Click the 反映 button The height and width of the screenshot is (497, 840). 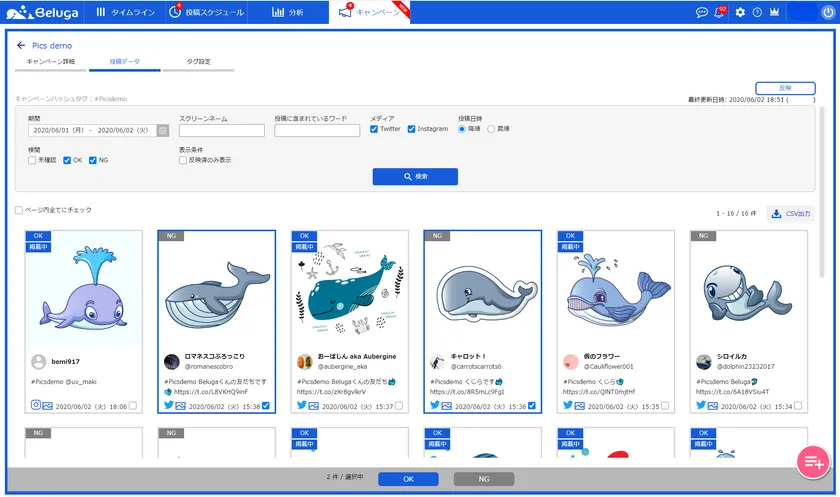pyautogui.click(x=785, y=88)
